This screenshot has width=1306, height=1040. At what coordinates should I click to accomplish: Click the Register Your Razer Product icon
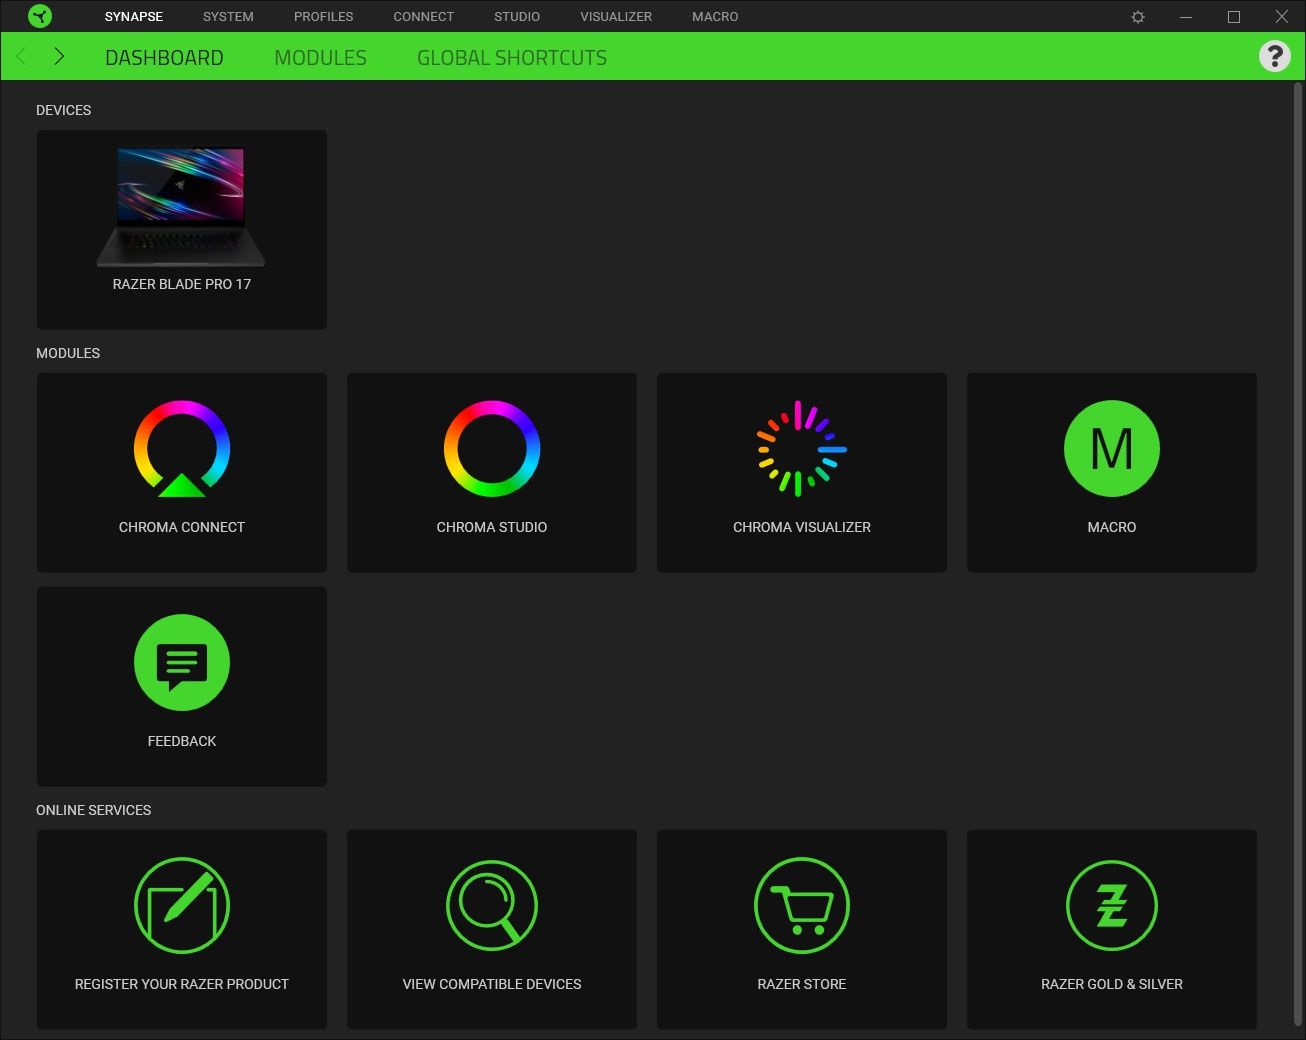click(x=182, y=905)
